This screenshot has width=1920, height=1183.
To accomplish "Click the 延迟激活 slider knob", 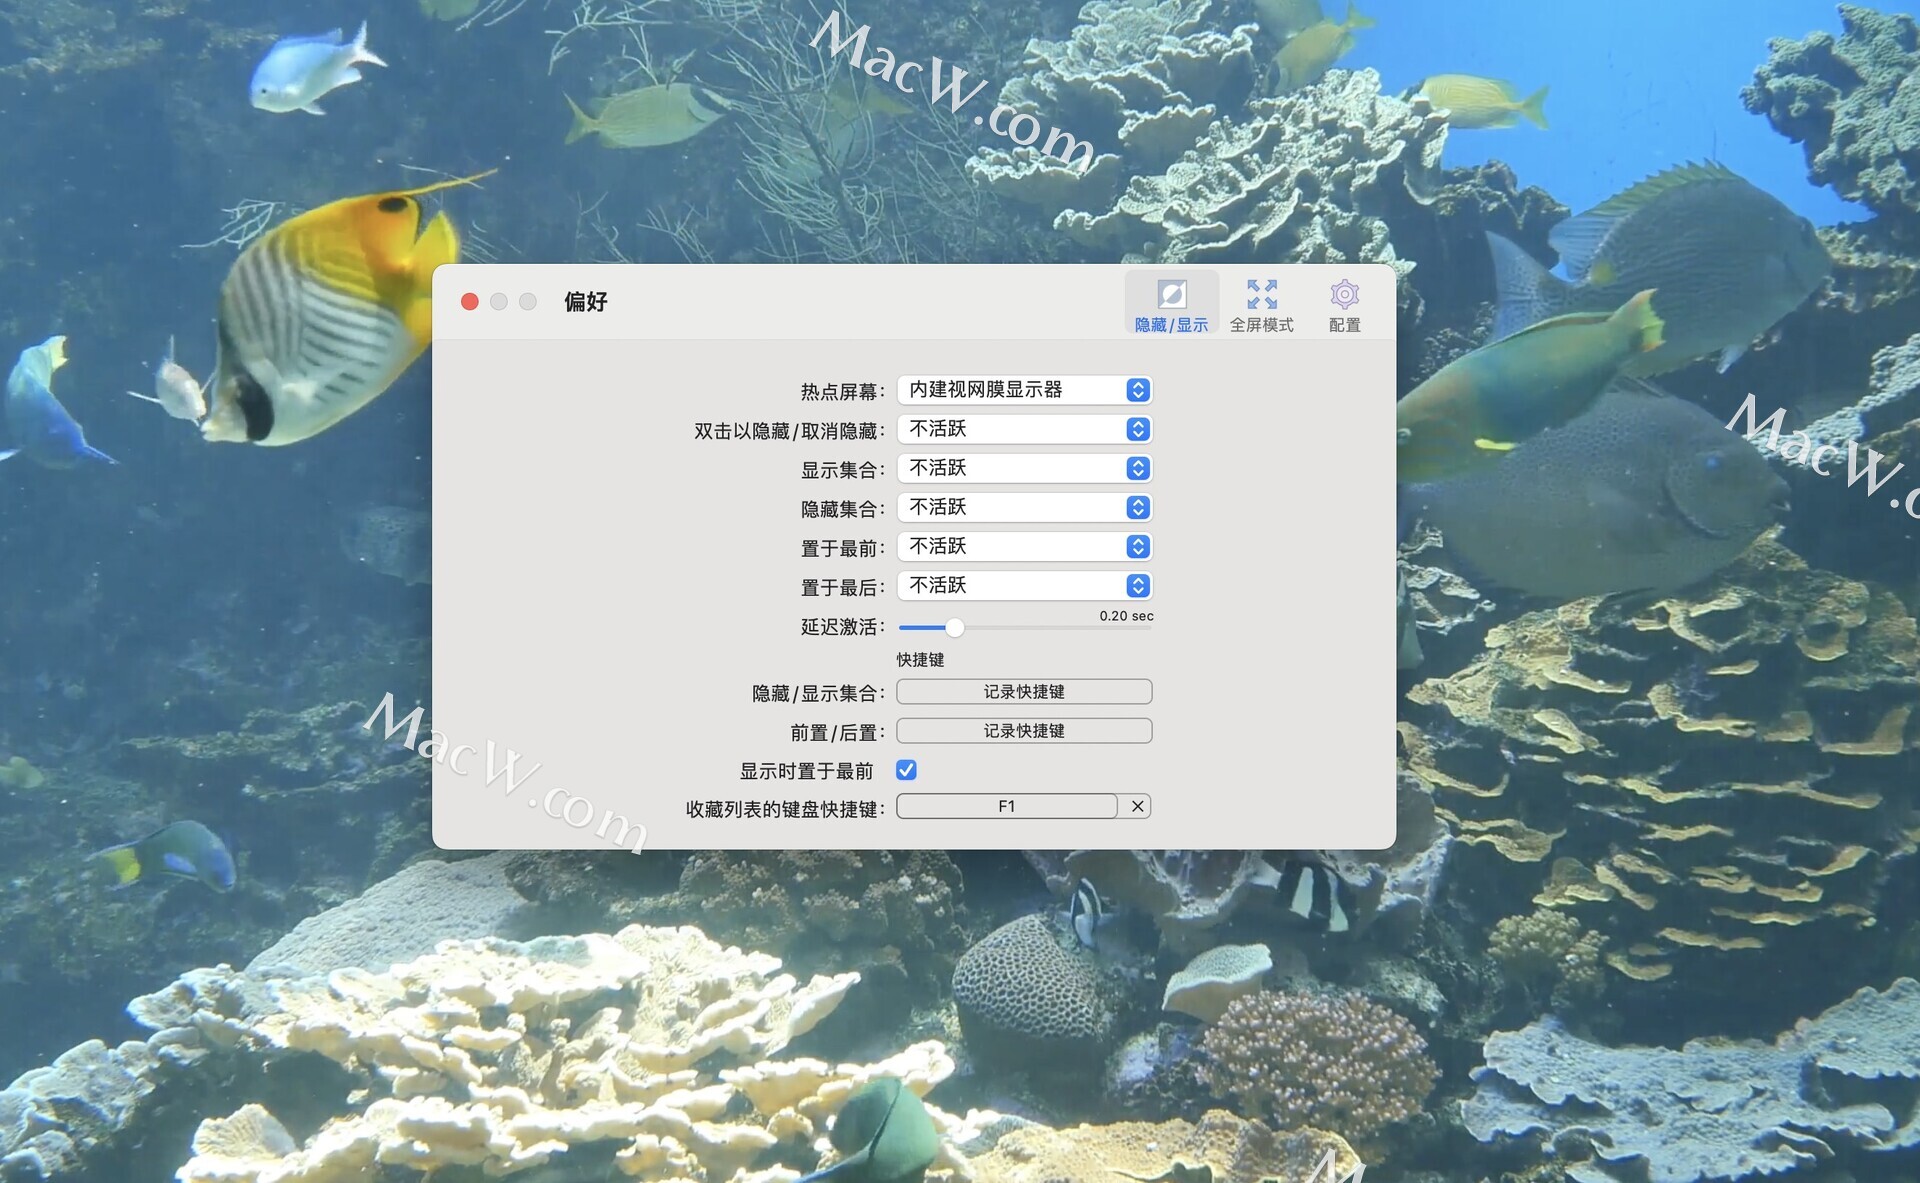I will [x=955, y=628].
